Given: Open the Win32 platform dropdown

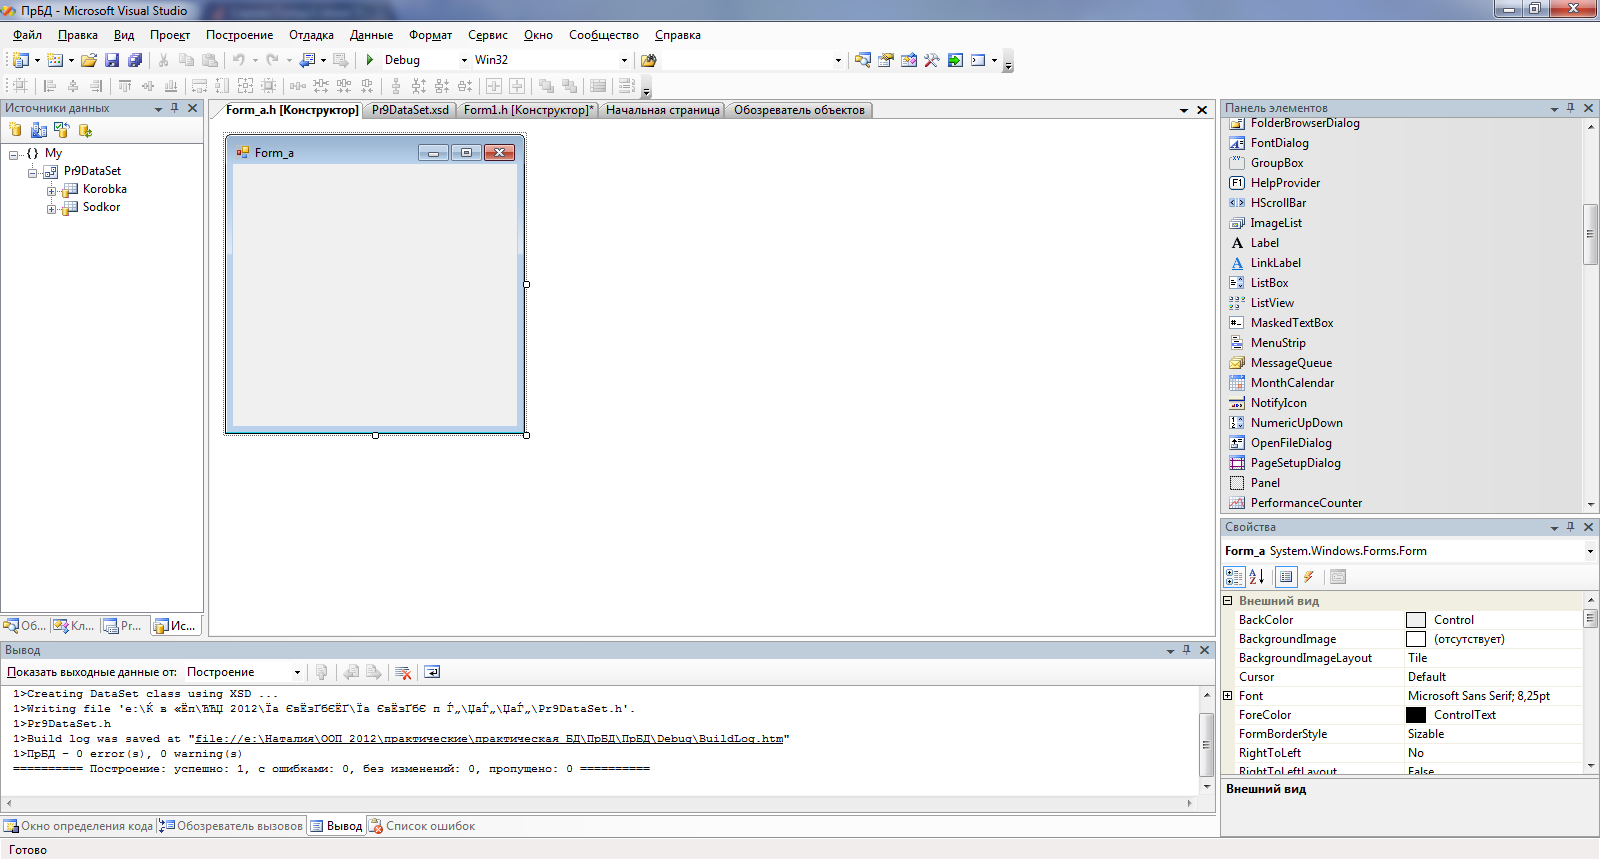Looking at the screenshot, I should click(x=624, y=60).
